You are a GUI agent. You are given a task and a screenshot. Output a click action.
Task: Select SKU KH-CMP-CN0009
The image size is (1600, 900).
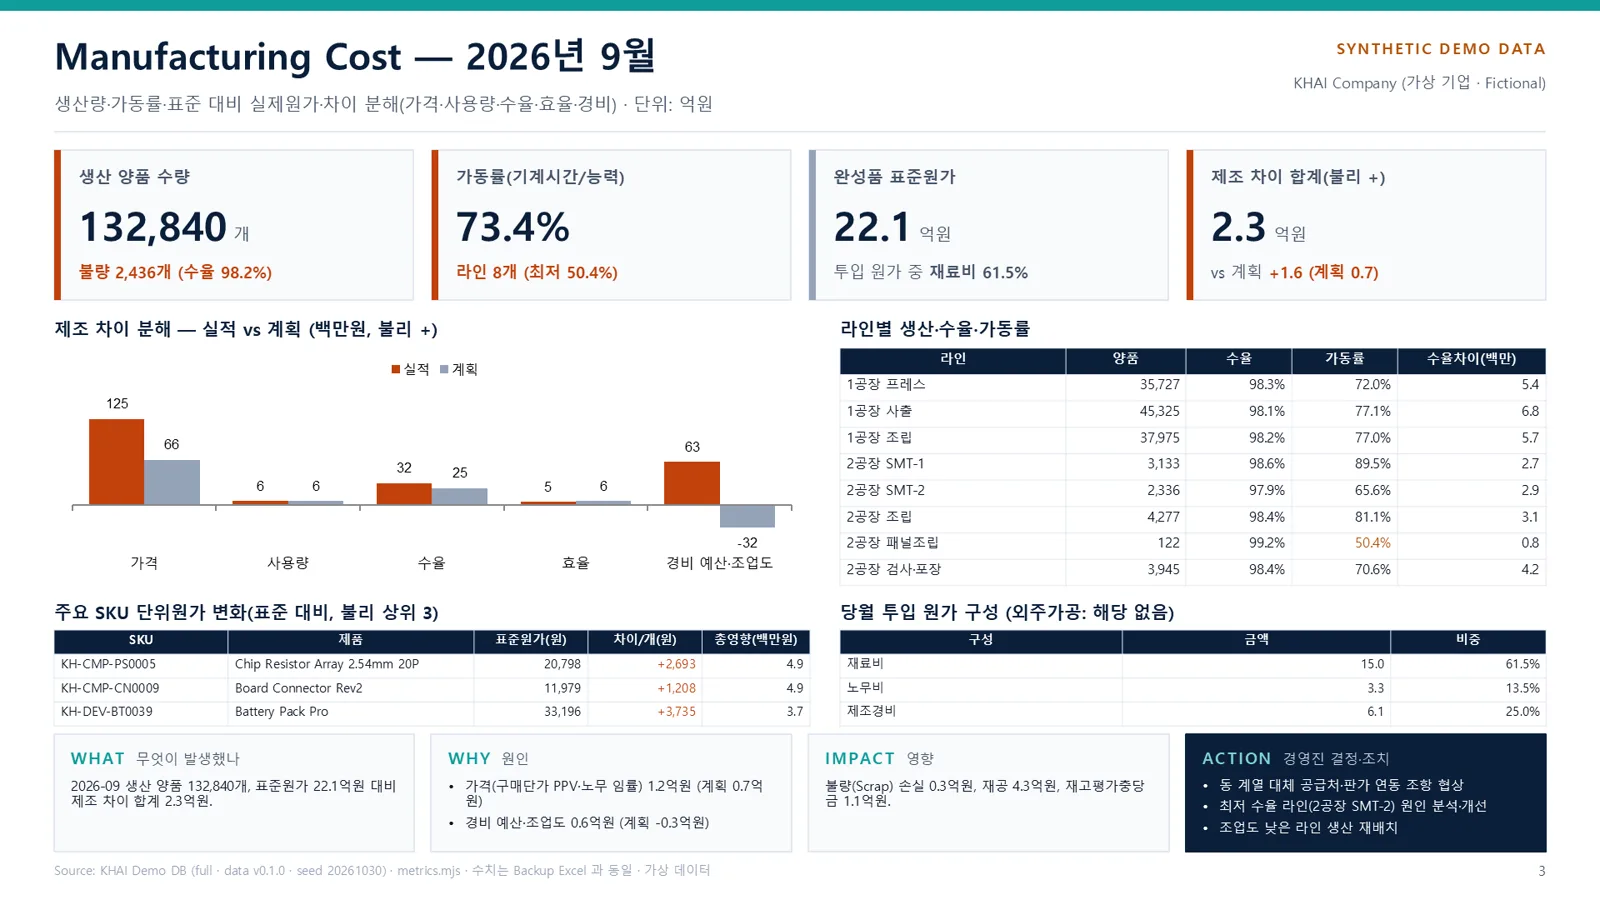tap(110, 688)
